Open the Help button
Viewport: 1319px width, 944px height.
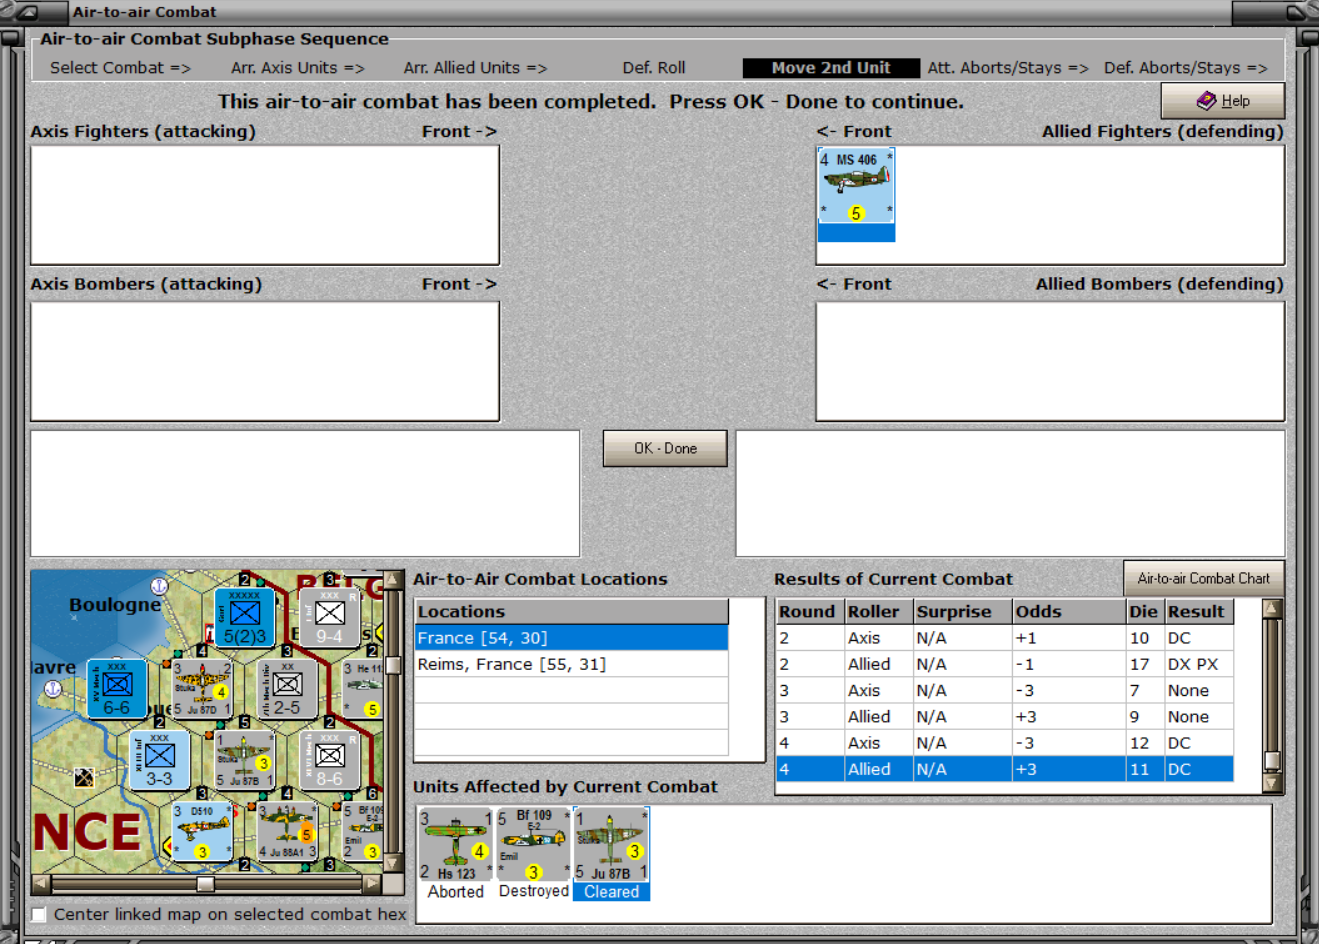[1222, 101]
